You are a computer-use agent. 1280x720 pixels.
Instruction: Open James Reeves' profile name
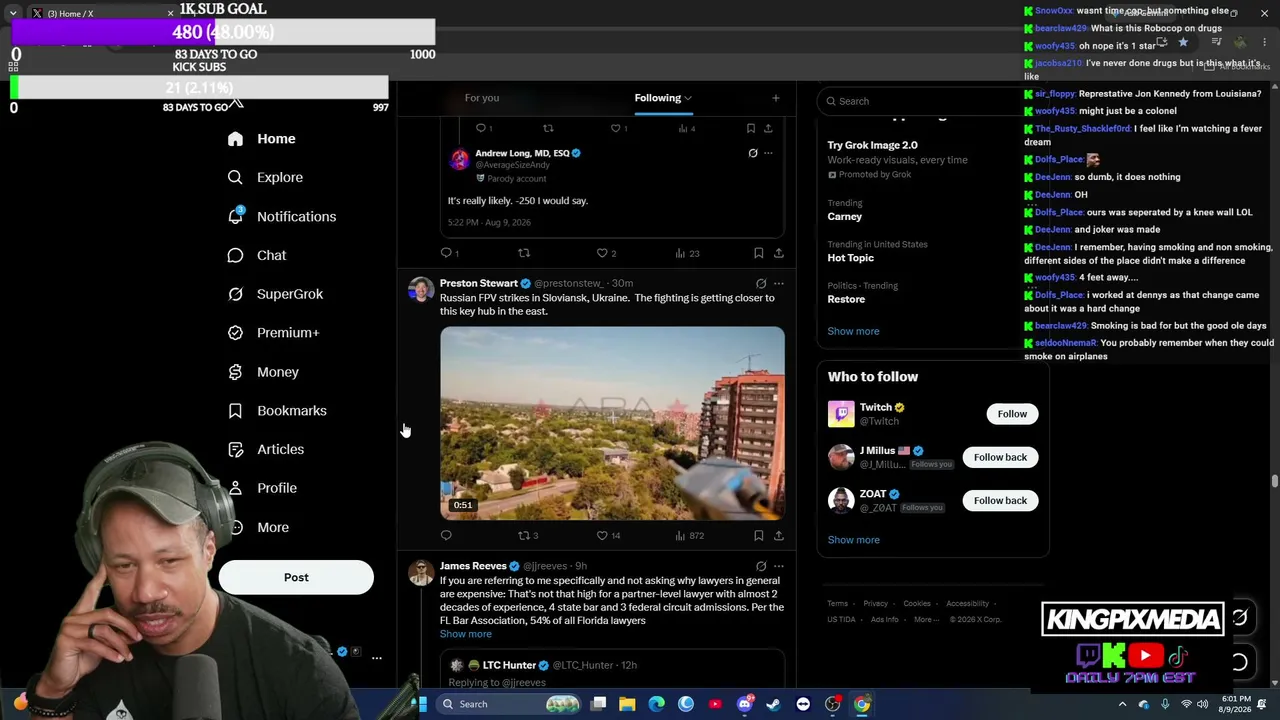coord(473,567)
